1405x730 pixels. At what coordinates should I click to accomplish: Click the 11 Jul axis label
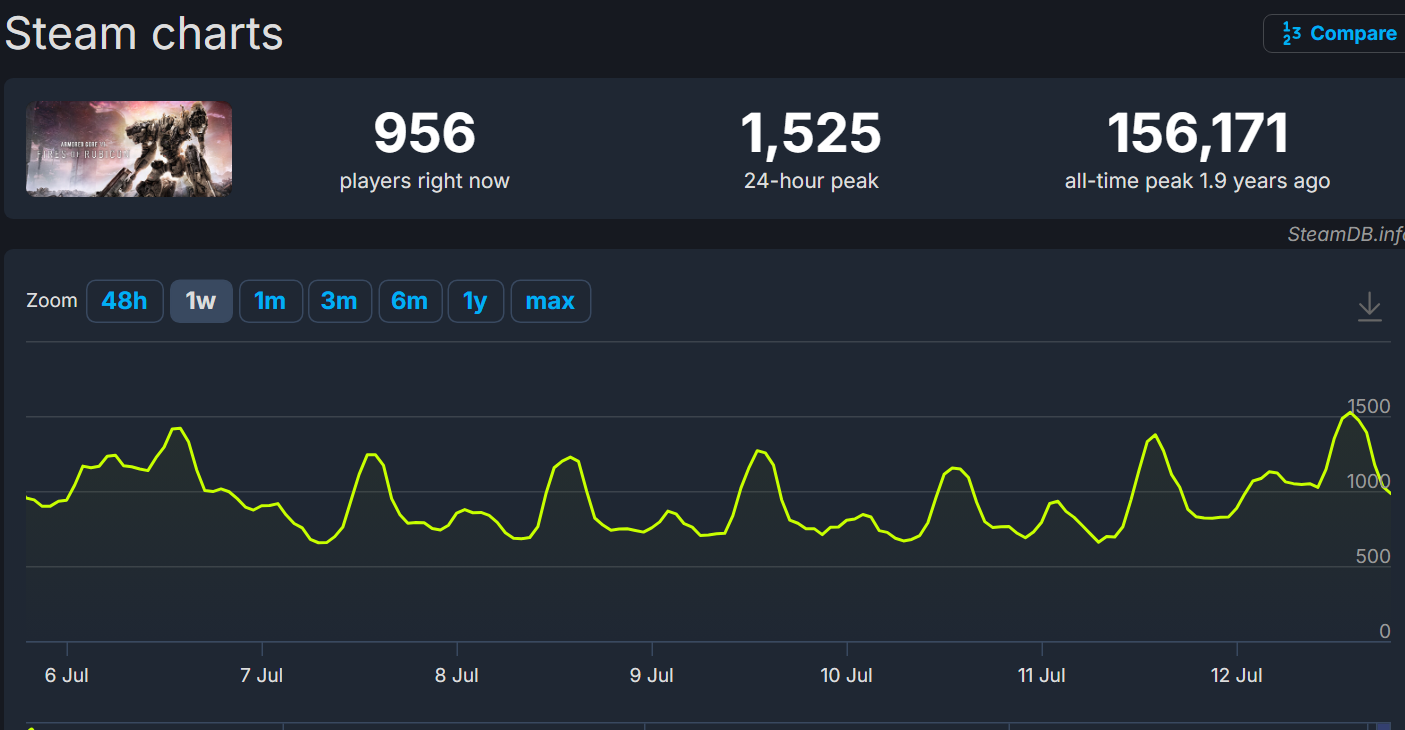[x=1042, y=676]
